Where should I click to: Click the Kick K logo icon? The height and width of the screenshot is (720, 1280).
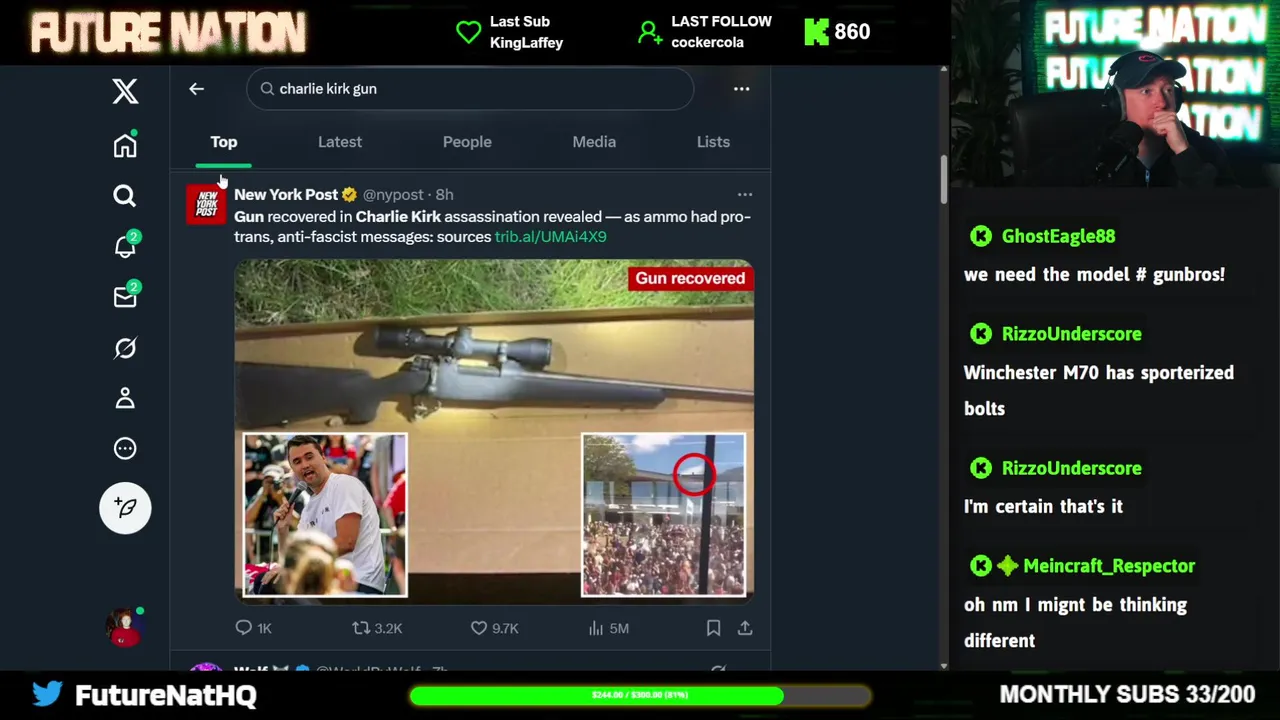coord(816,32)
